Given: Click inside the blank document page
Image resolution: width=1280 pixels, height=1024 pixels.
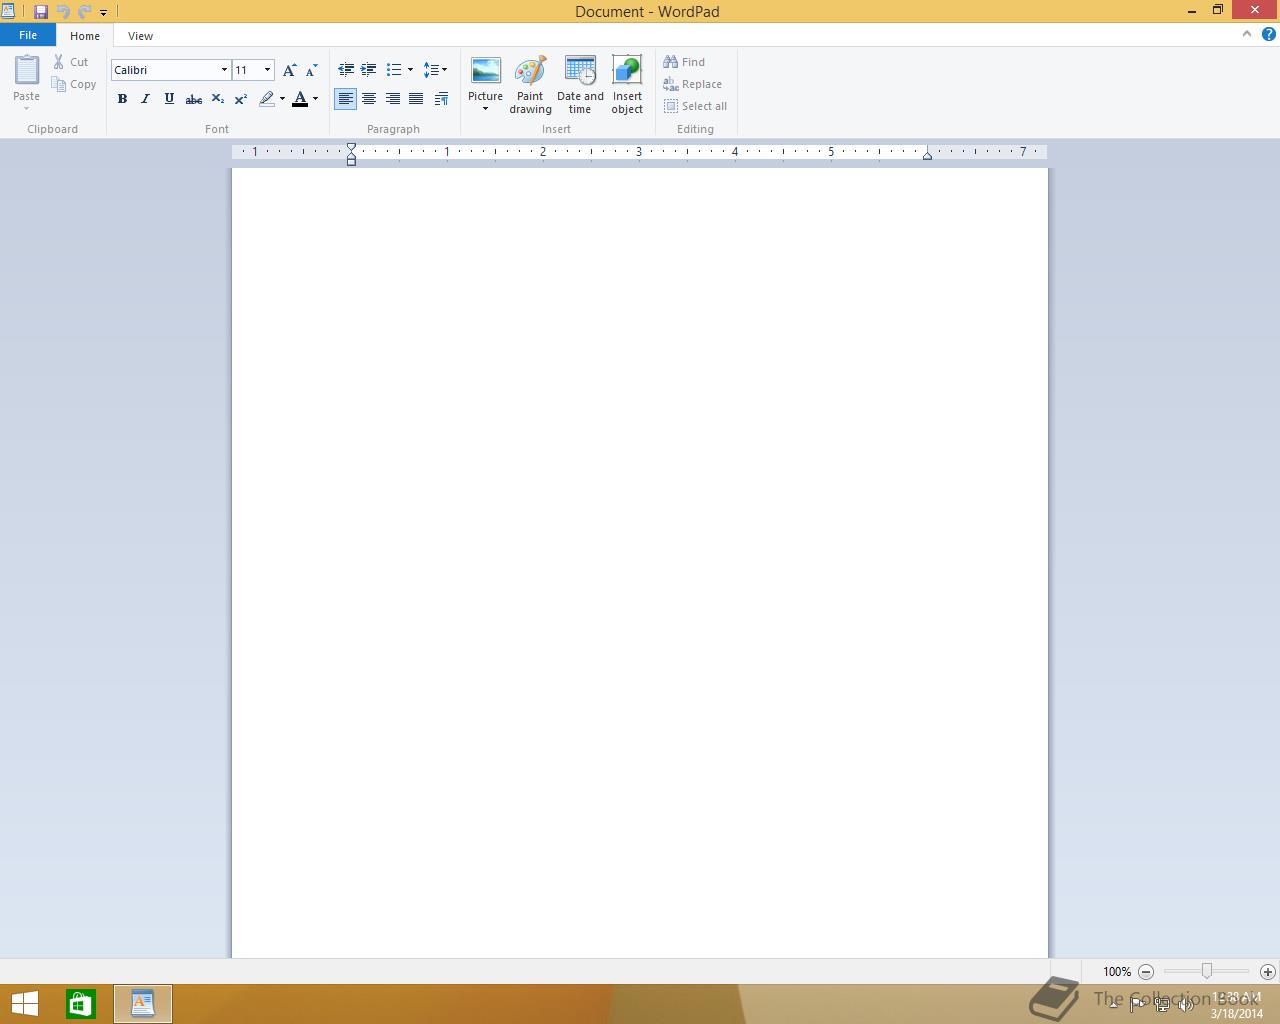Looking at the screenshot, I should 640,563.
